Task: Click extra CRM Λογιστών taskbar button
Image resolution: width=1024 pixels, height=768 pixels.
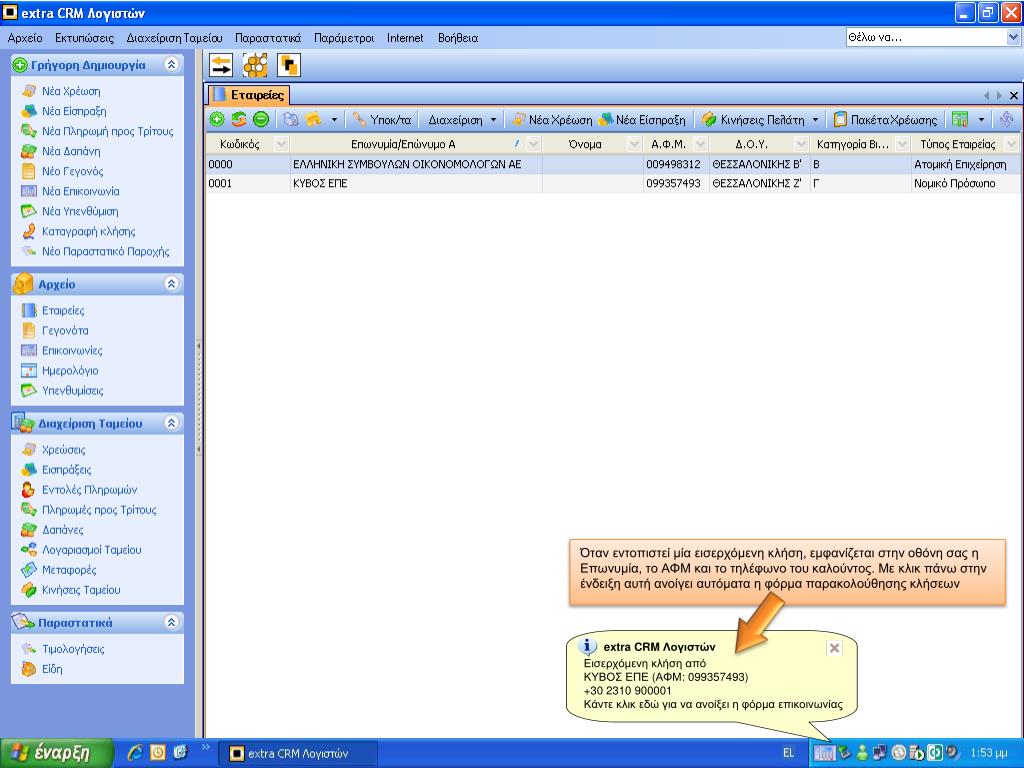Action: pyautogui.click(x=297, y=753)
